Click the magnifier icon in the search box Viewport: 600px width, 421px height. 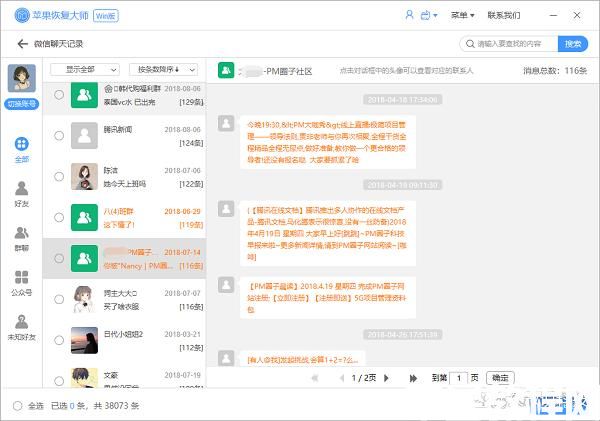click(x=470, y=44)
